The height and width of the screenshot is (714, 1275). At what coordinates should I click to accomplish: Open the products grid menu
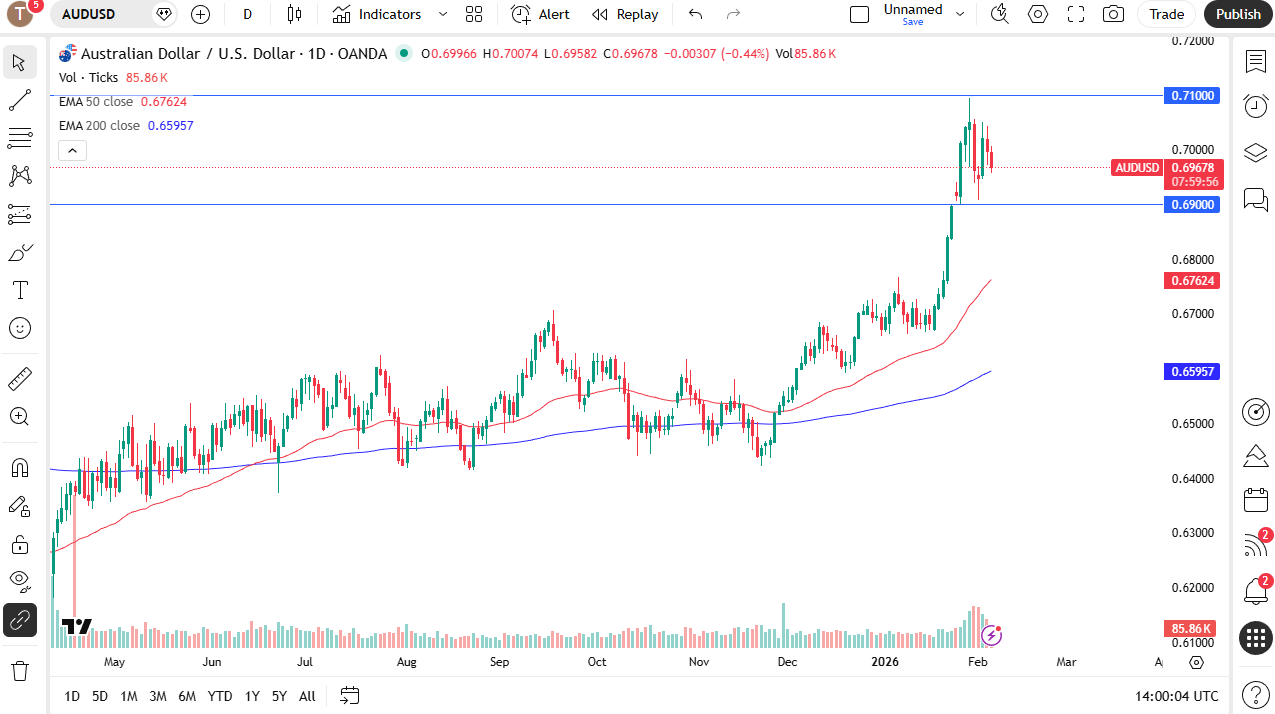(x=1256, y=637)
